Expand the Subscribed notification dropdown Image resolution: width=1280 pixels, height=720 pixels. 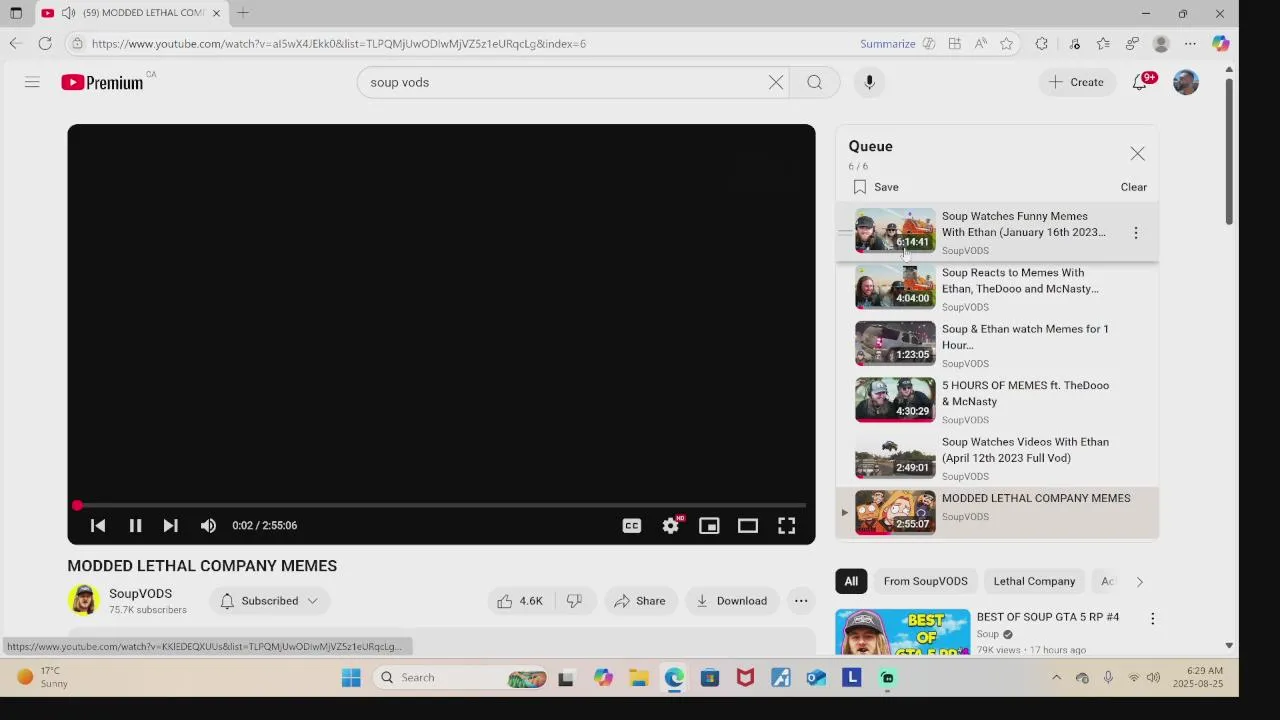coord(270,601)
